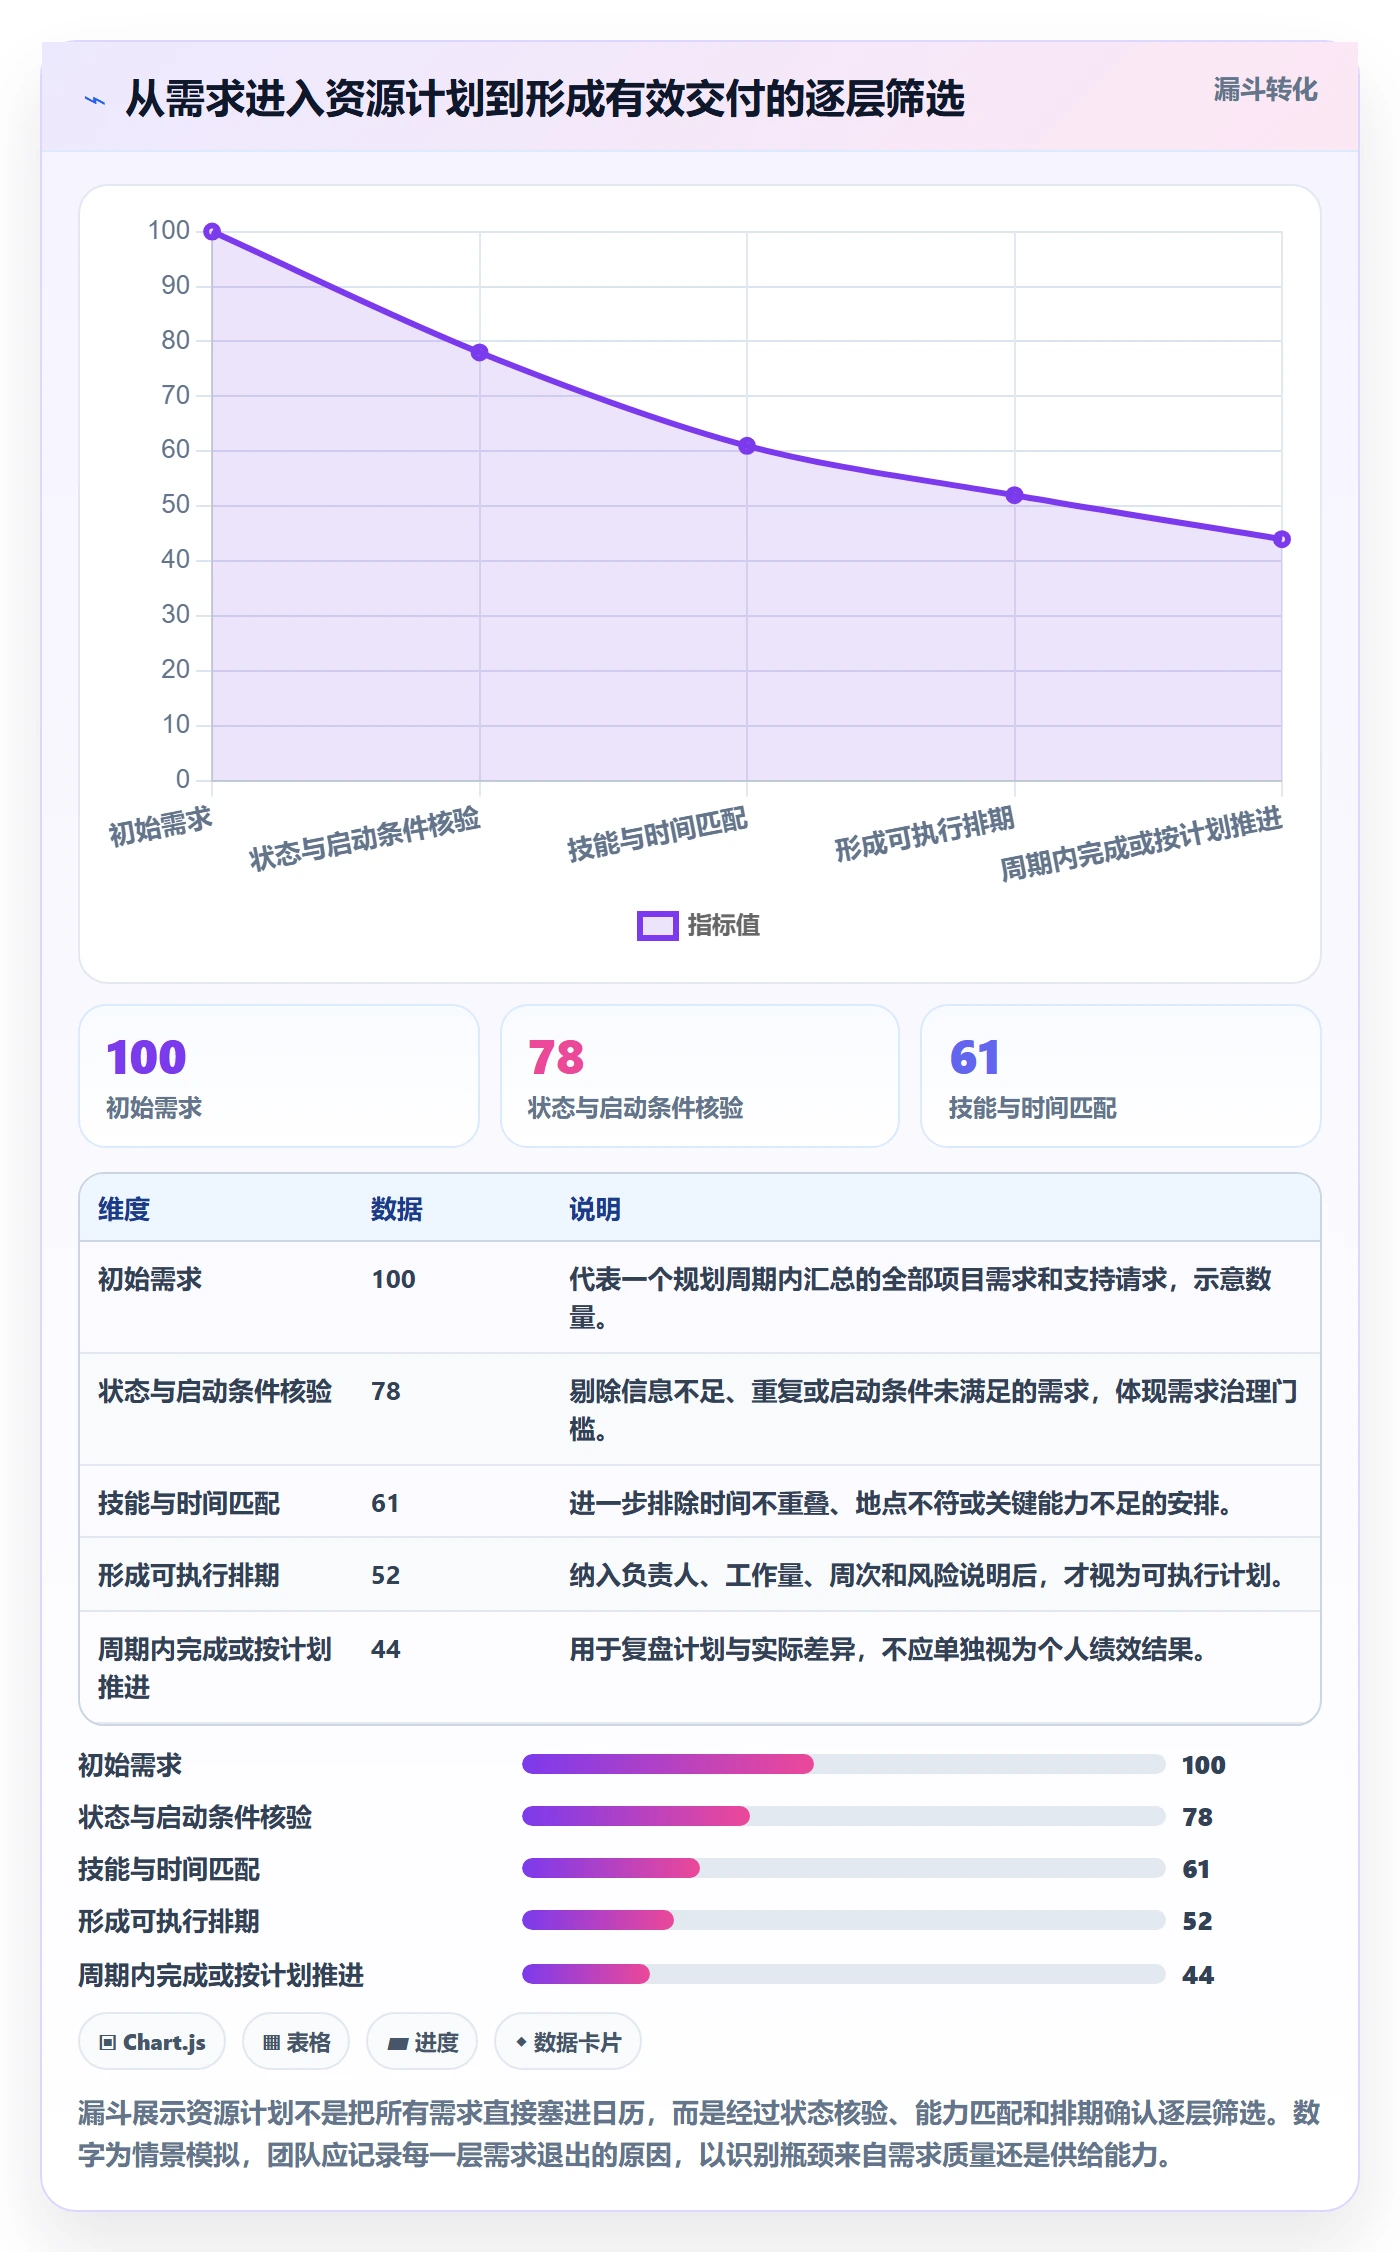Click the diamond icon in 数据卡片 chip
The image size is (1400, 2252).
pos(521,2042)
